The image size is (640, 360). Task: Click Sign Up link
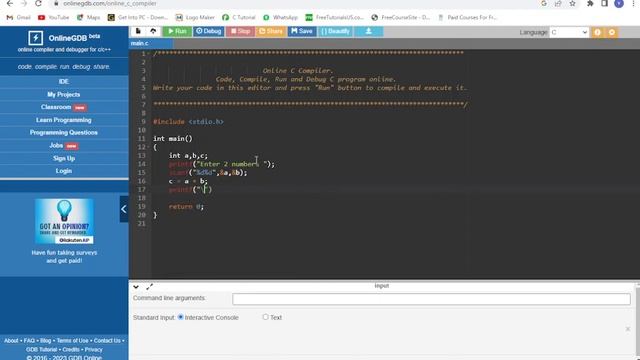(x=64, y=158)
